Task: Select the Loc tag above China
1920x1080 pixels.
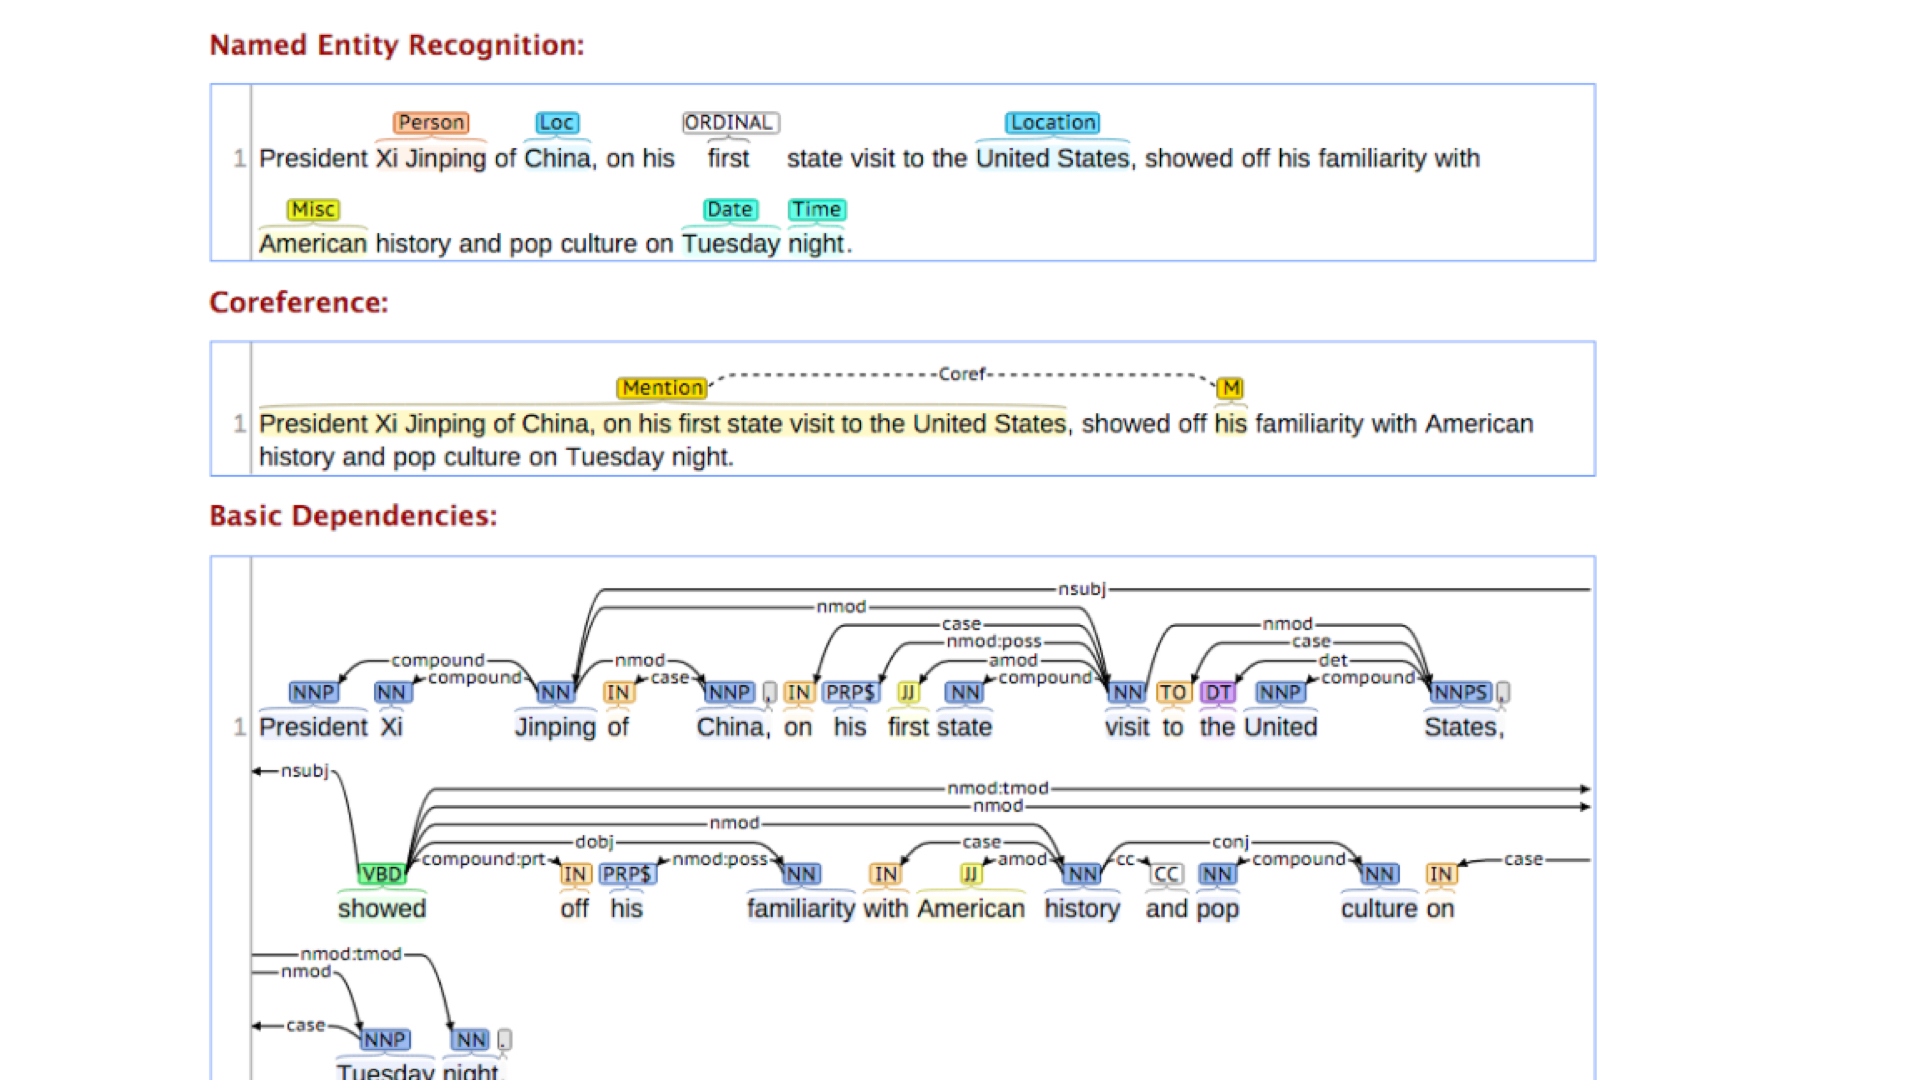Action: pos(556,123)
